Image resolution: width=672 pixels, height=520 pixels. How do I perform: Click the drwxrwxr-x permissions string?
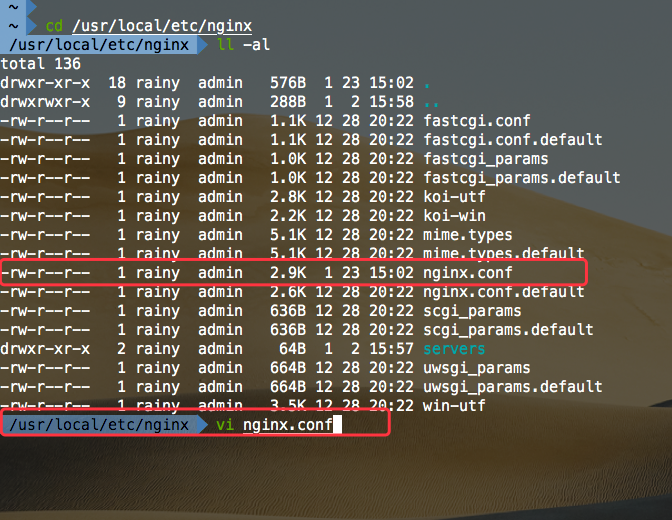(45, 102)
